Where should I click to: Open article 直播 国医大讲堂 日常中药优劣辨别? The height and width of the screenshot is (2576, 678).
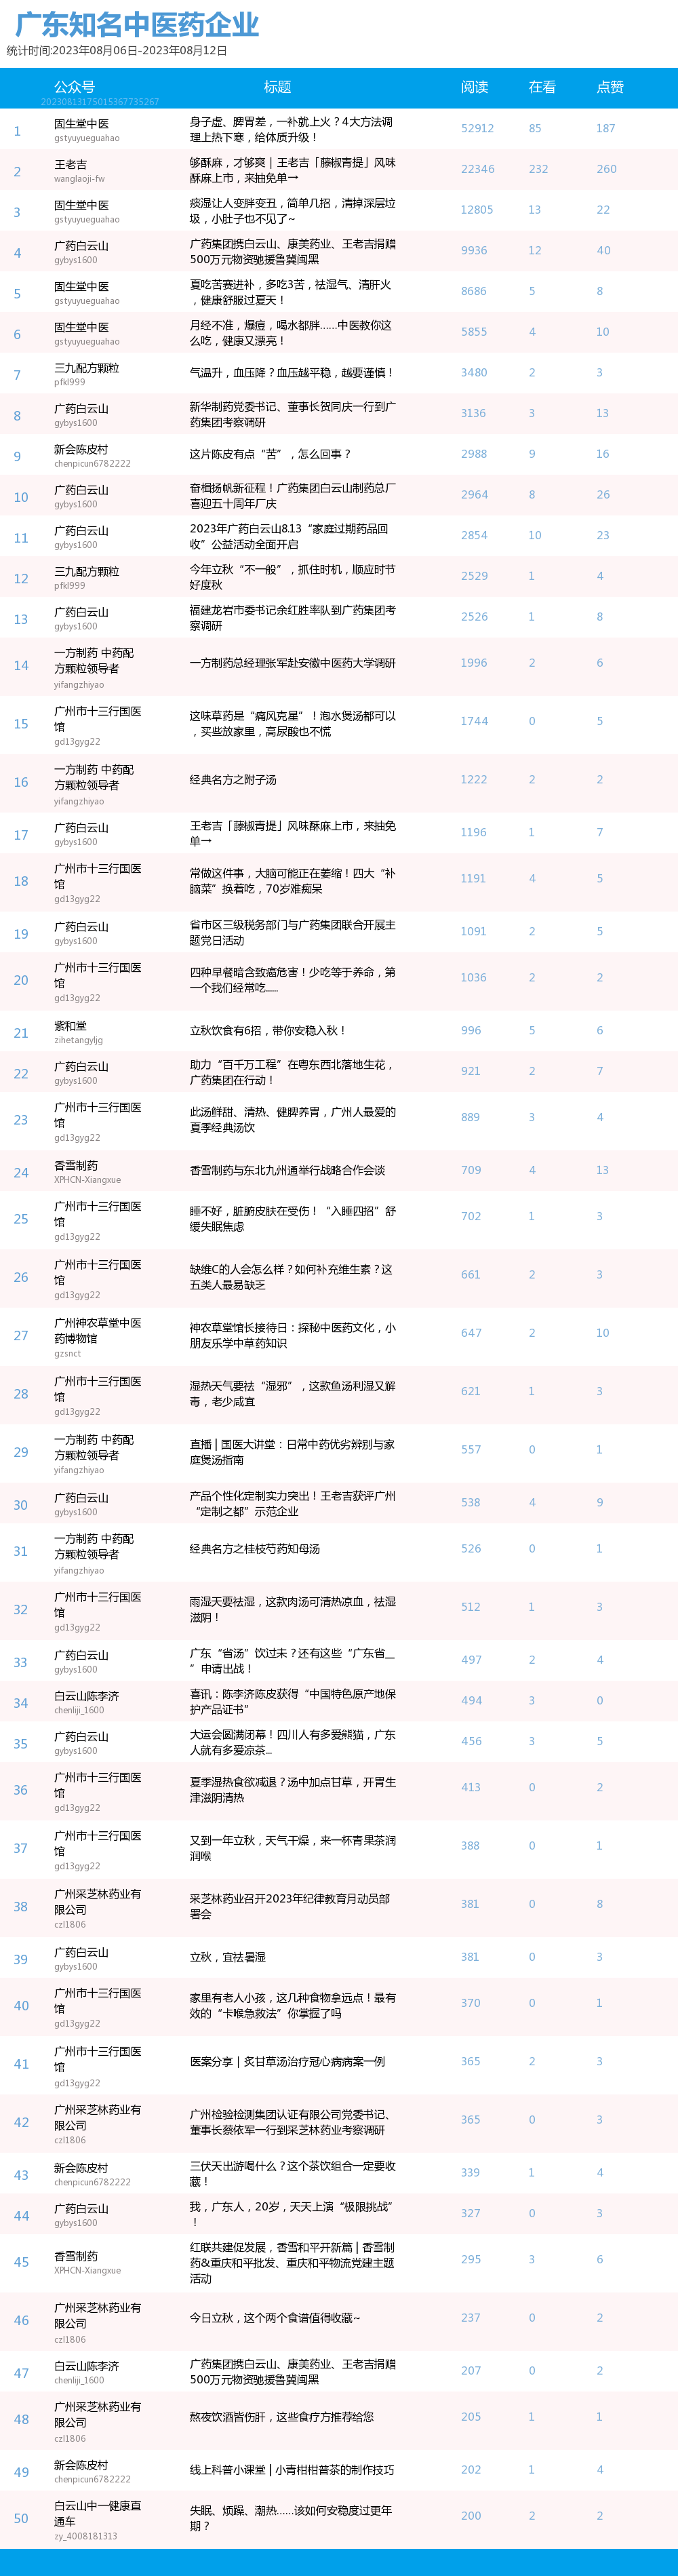291,1452
